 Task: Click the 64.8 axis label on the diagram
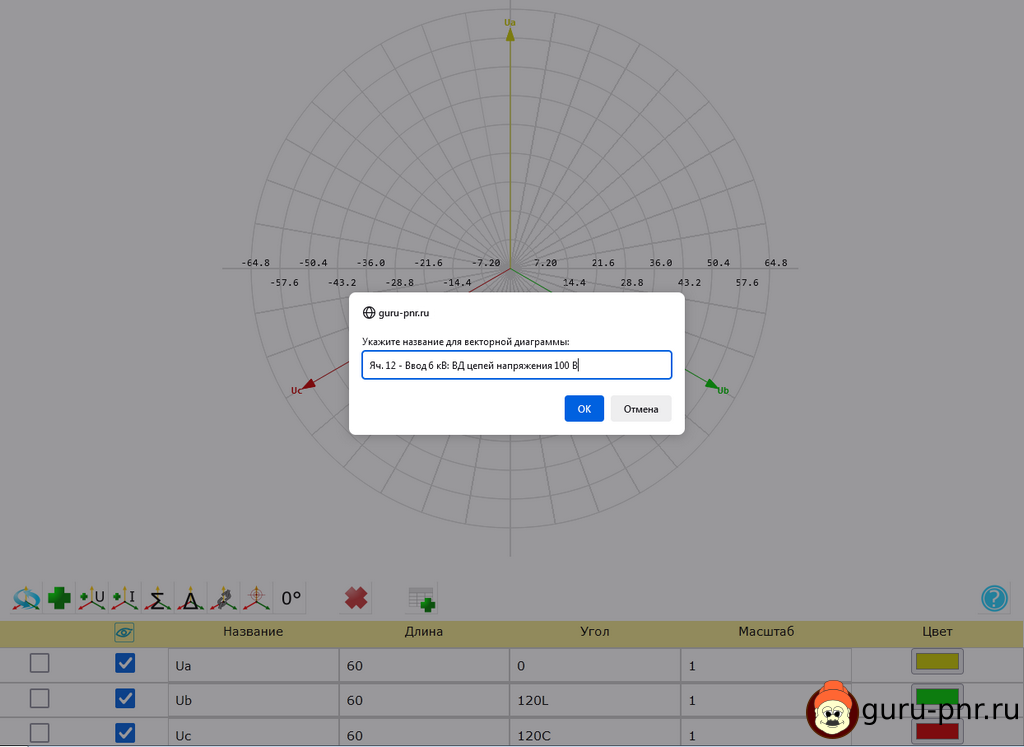776,262
